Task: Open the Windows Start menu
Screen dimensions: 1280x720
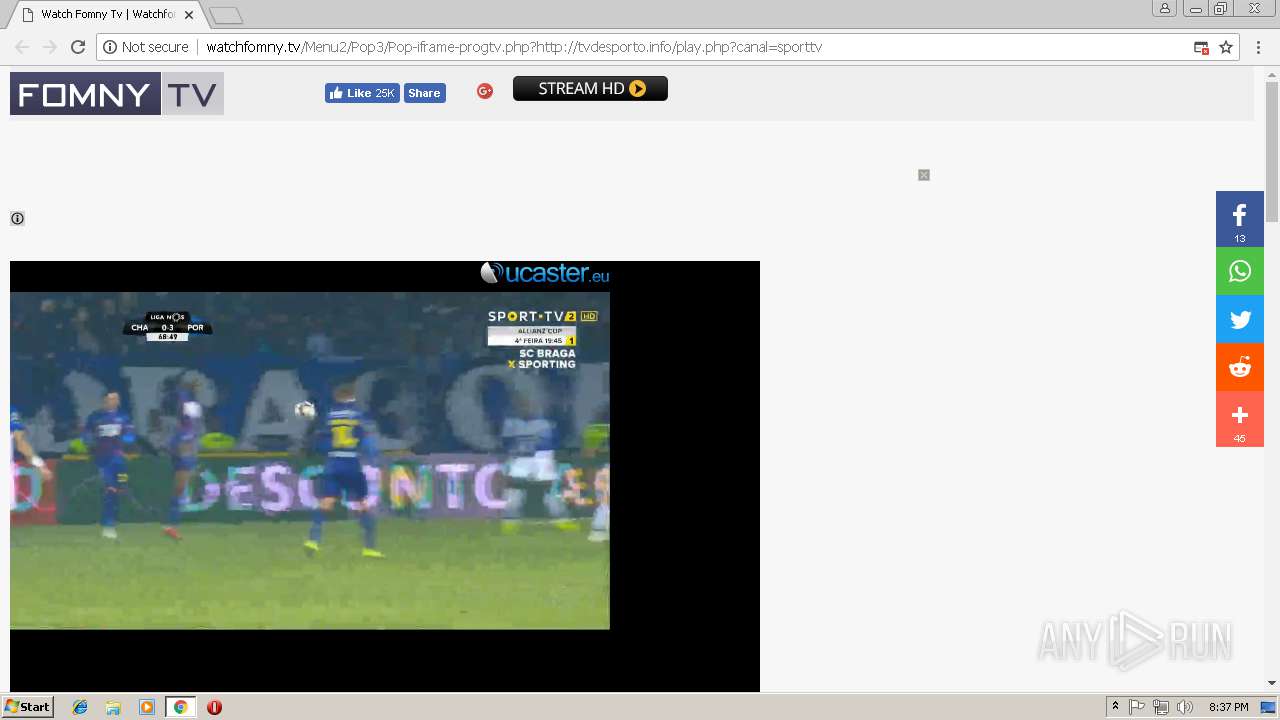Action: point(27,707)
